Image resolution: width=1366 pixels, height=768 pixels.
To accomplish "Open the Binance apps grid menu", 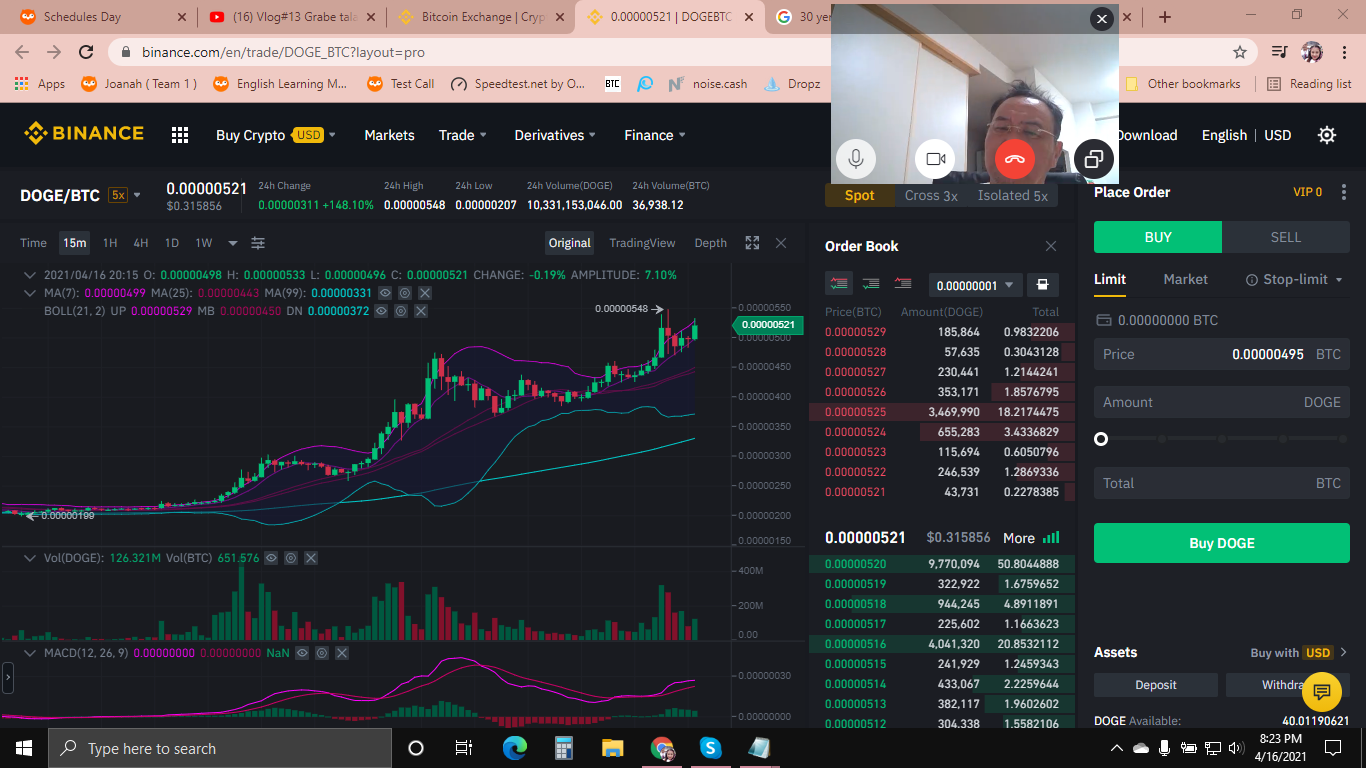I will pos(180,135).
